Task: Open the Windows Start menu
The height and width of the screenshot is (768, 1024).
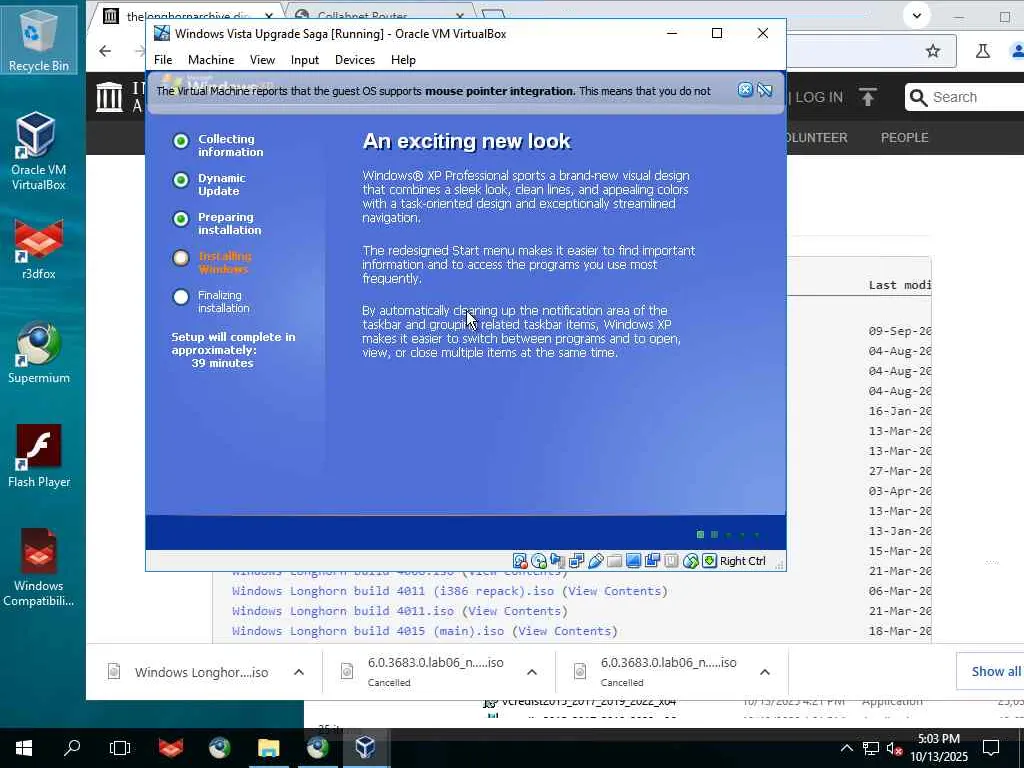Action: (24, 748)
